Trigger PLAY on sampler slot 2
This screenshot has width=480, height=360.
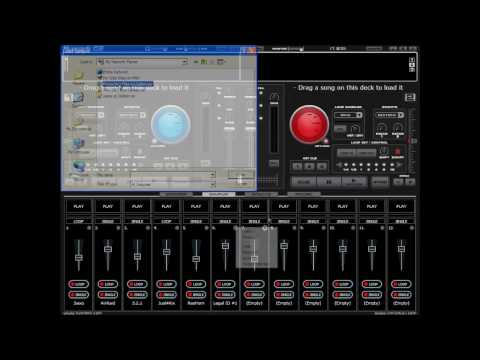coord(108,207)
